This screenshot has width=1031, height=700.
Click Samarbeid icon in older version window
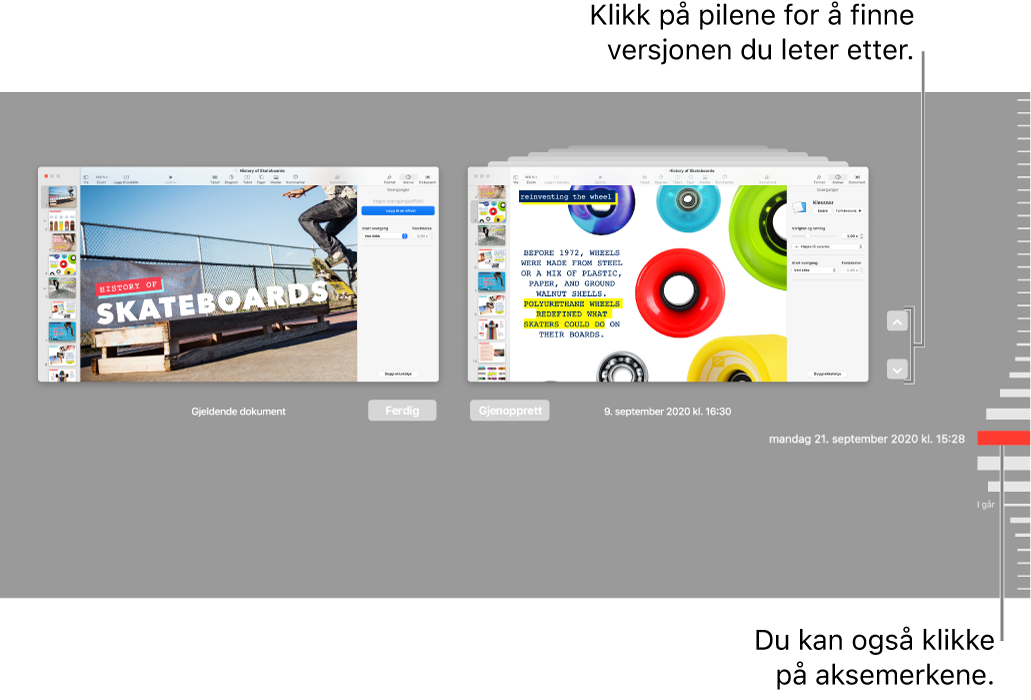point(767,179)
